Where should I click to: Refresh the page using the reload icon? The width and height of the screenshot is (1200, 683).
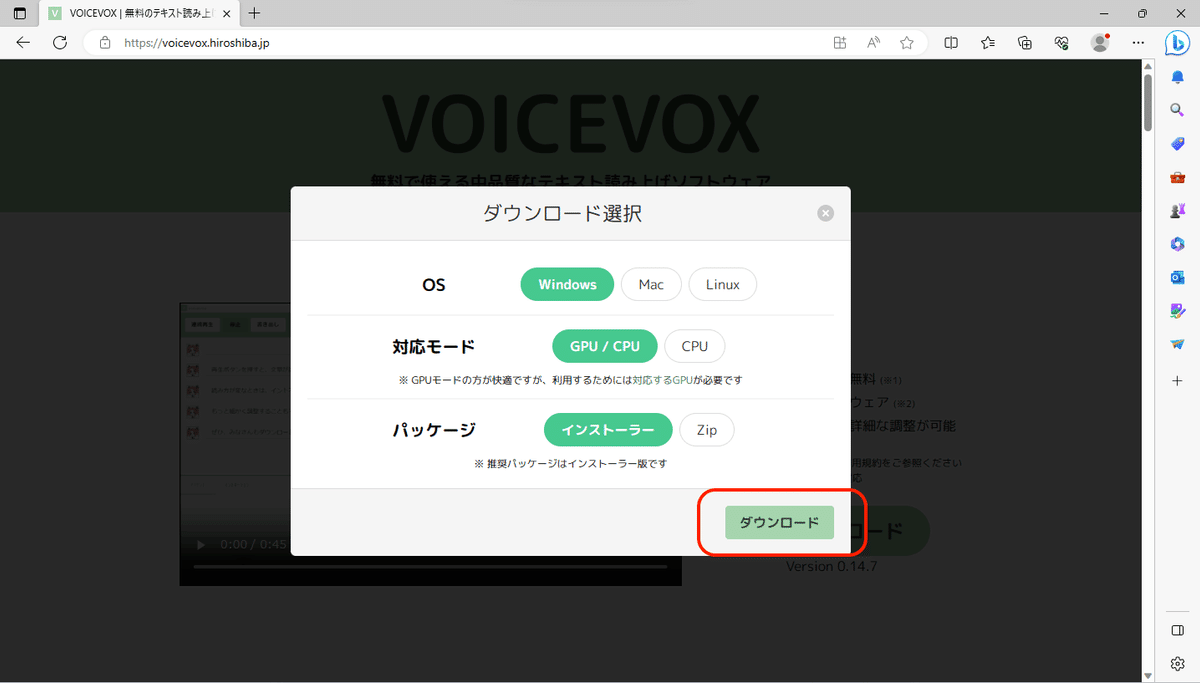pos(60,43)
